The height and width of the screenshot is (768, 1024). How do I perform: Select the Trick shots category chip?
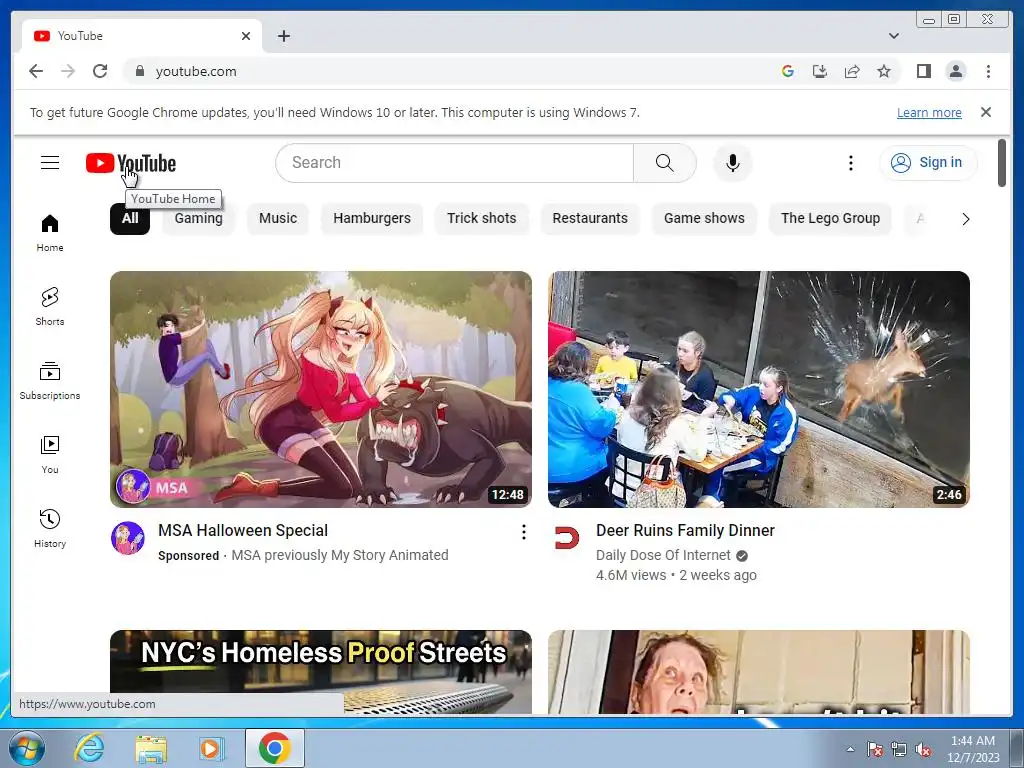coord(481,218)
